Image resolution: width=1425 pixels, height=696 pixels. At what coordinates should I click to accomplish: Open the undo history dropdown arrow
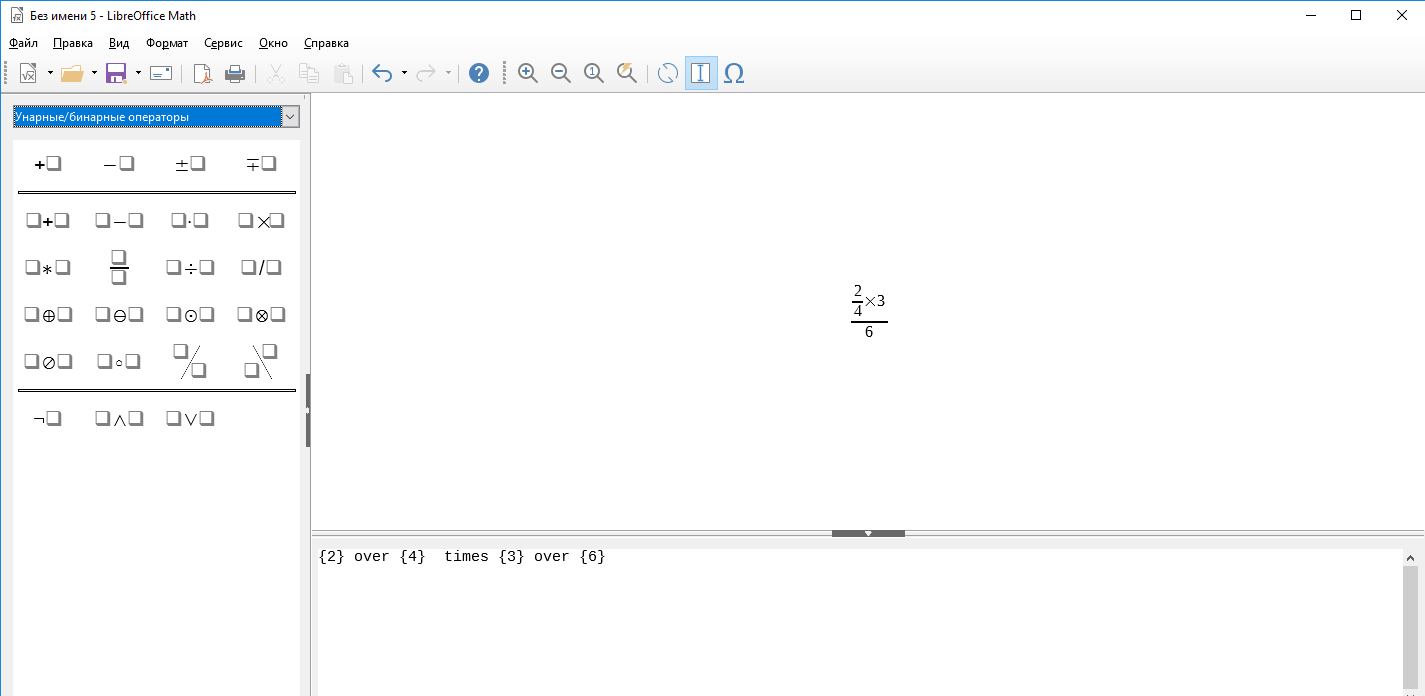tap(404, 73)
